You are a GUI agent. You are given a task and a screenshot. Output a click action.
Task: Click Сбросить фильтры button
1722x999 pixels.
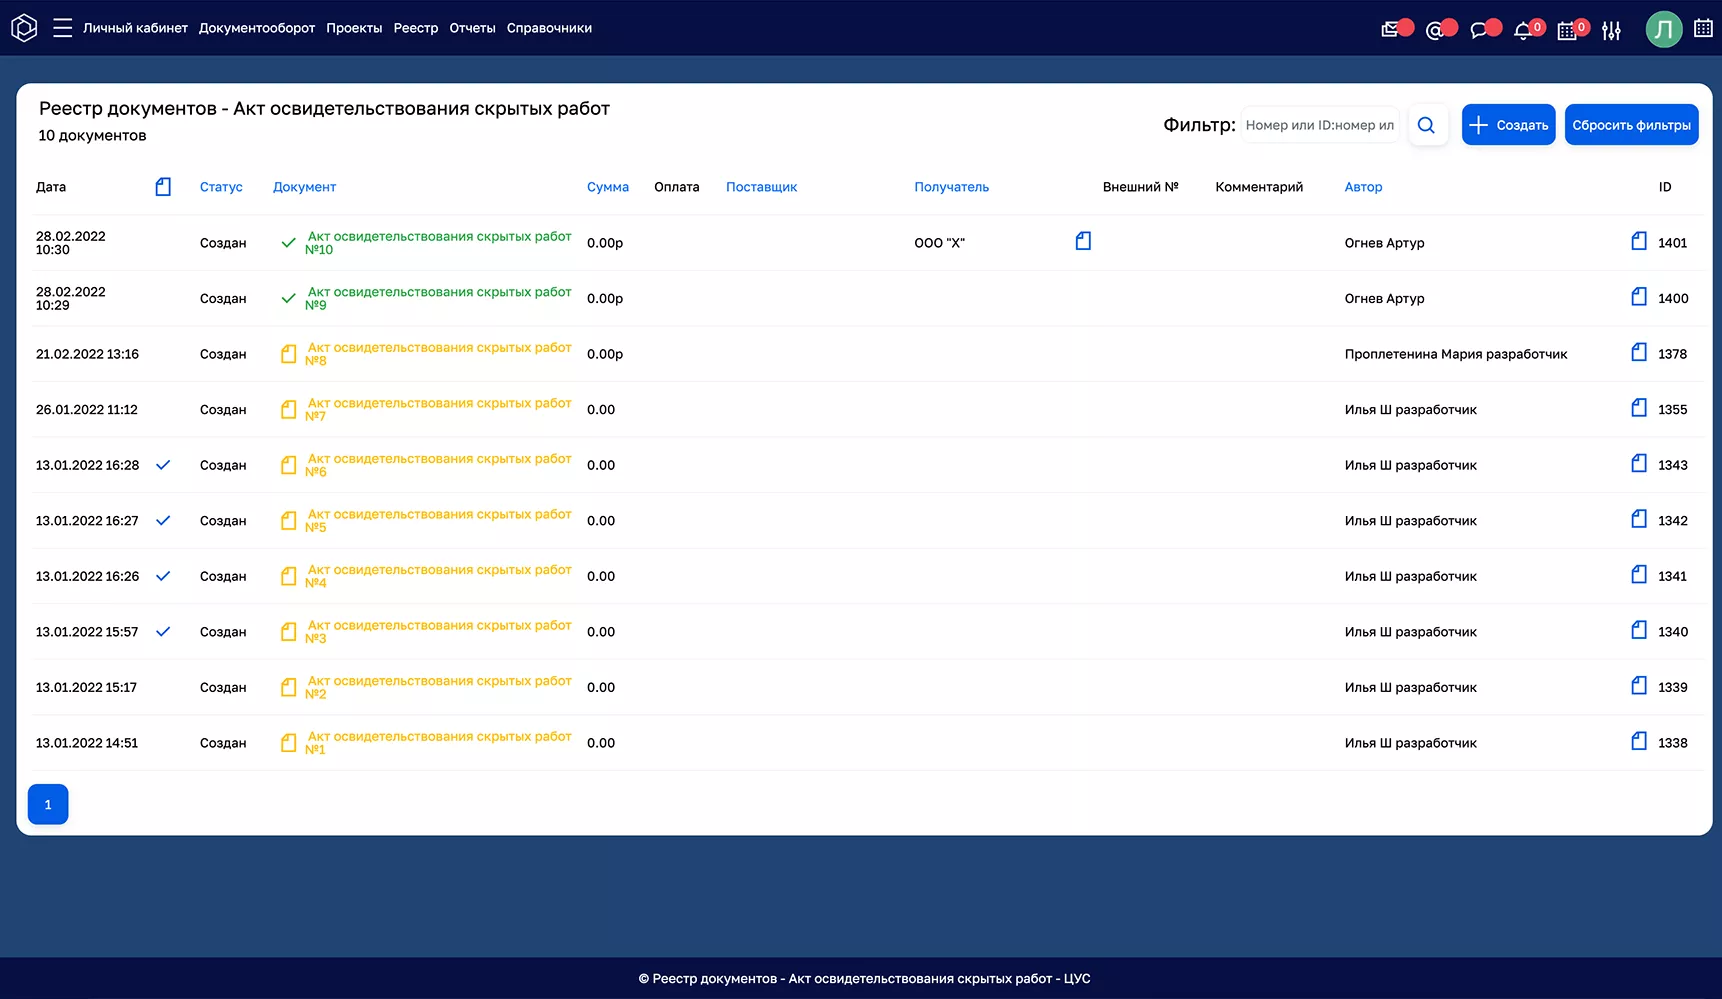[x=1631, y=125]
